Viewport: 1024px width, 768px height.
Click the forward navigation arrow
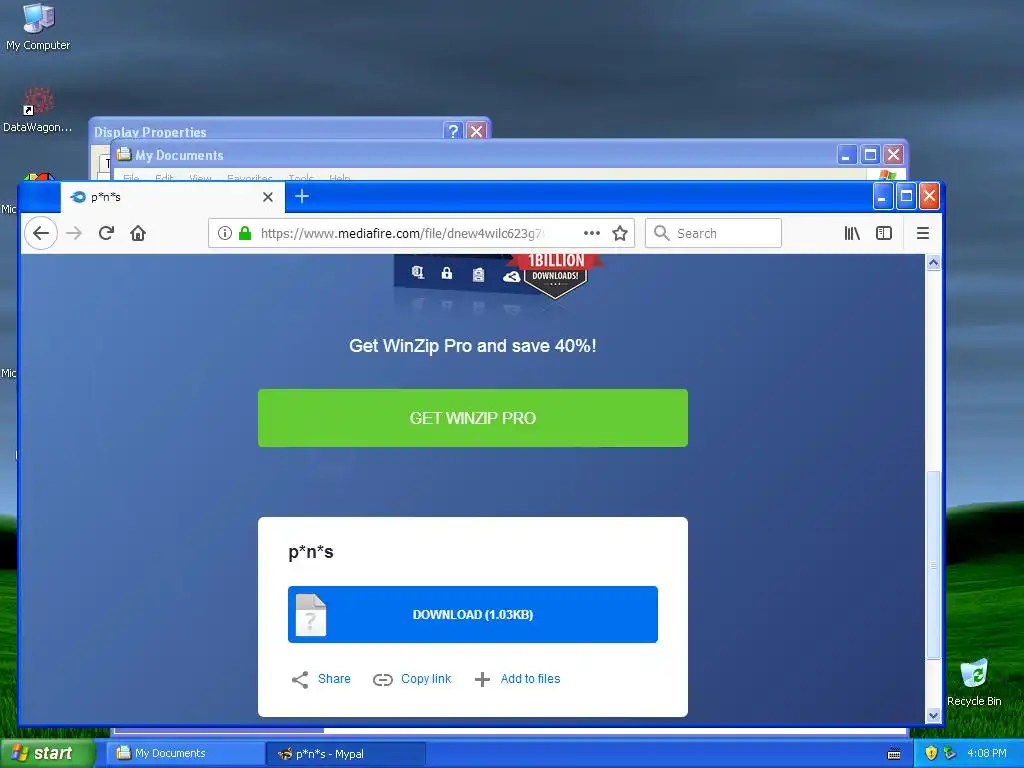(x=74, y=233)
